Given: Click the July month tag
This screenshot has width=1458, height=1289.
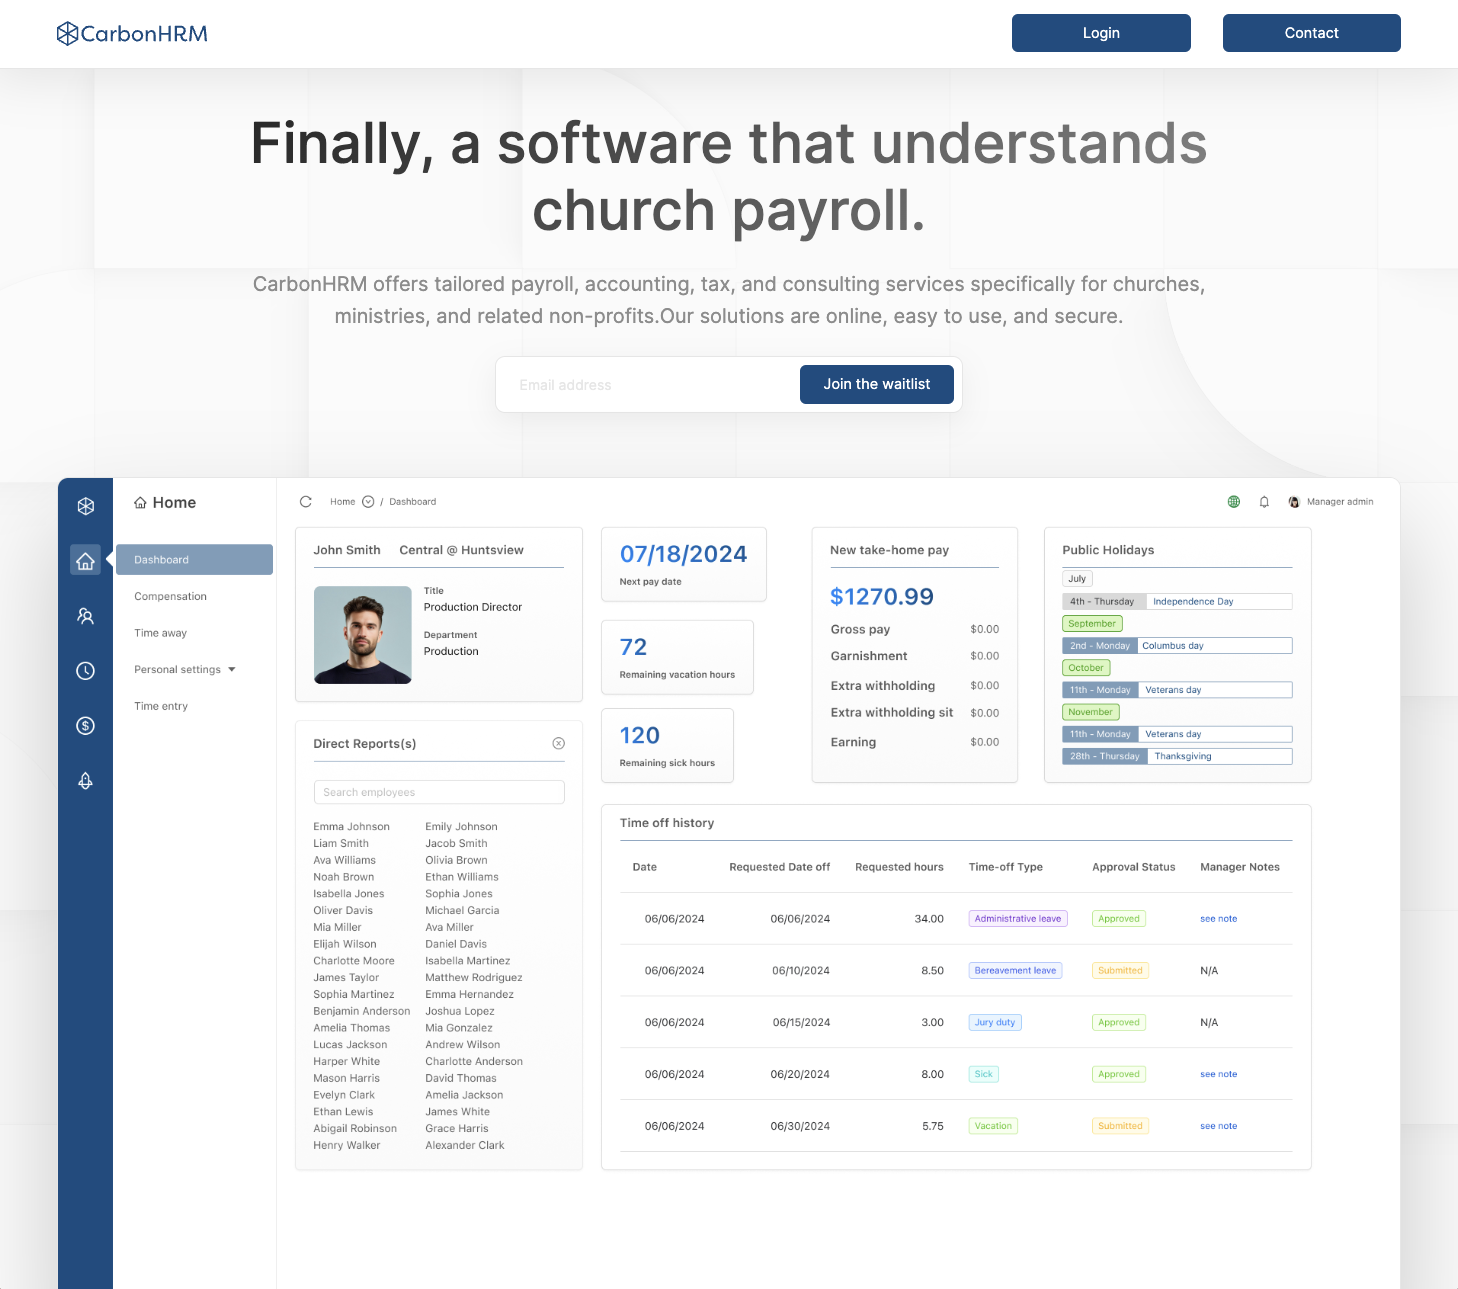Looking at the screenshot, I should [1077, 579].
